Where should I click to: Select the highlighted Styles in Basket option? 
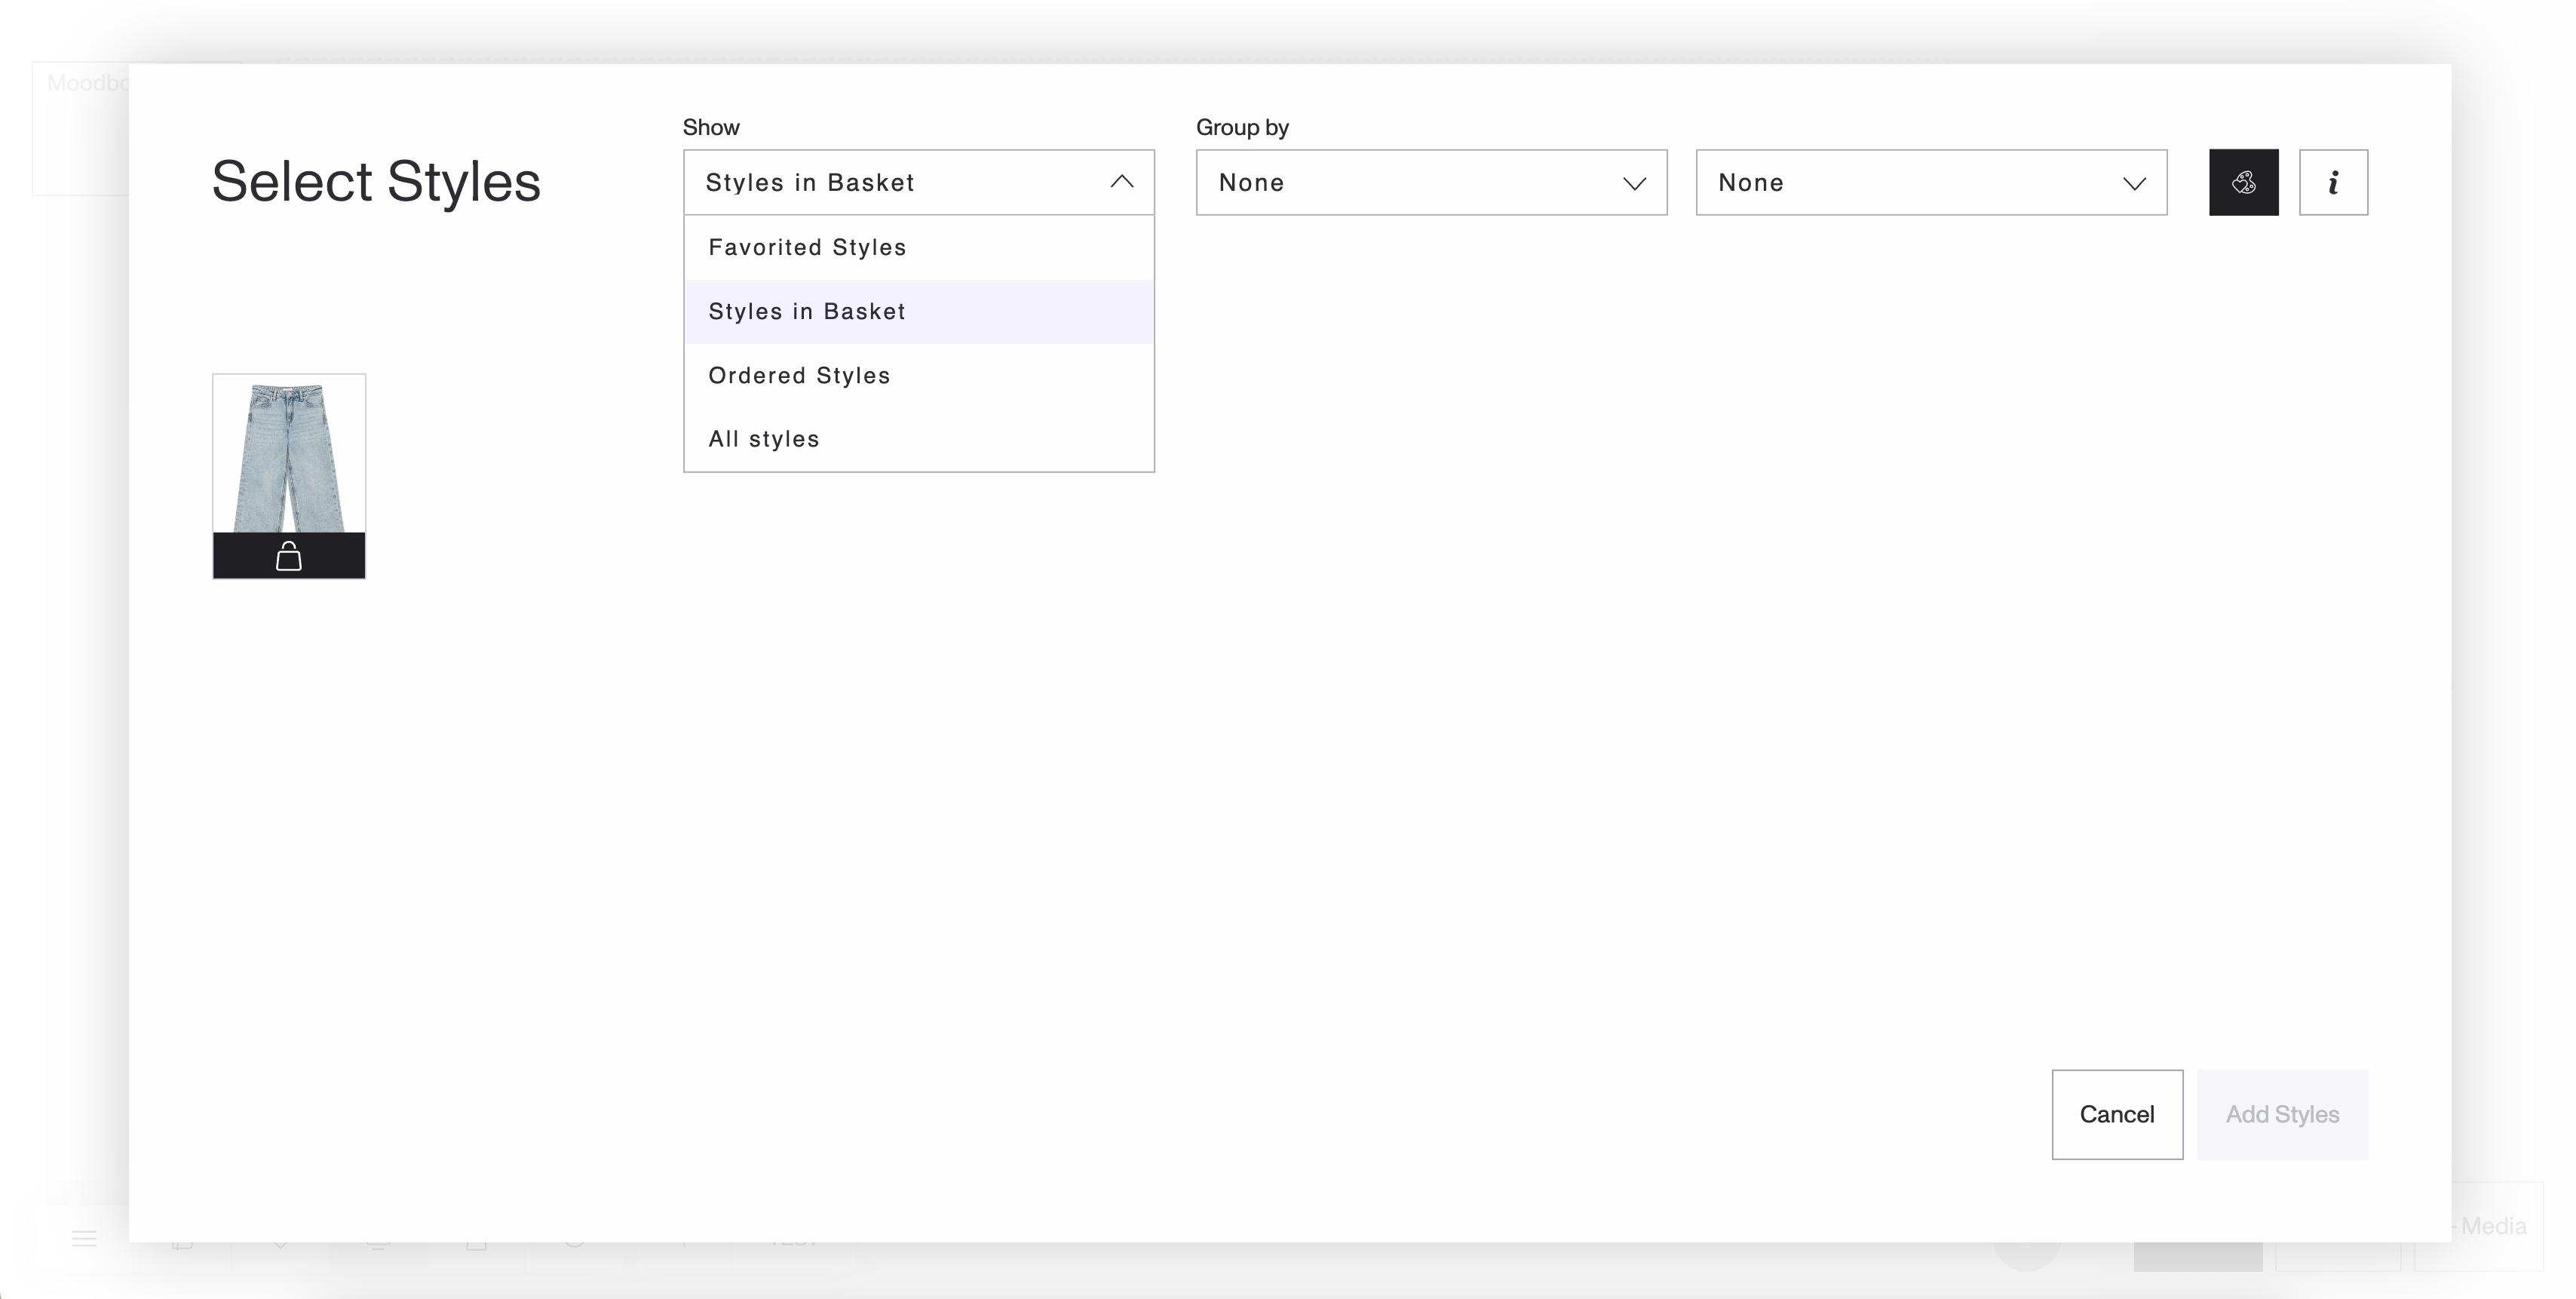coord(807,311)
